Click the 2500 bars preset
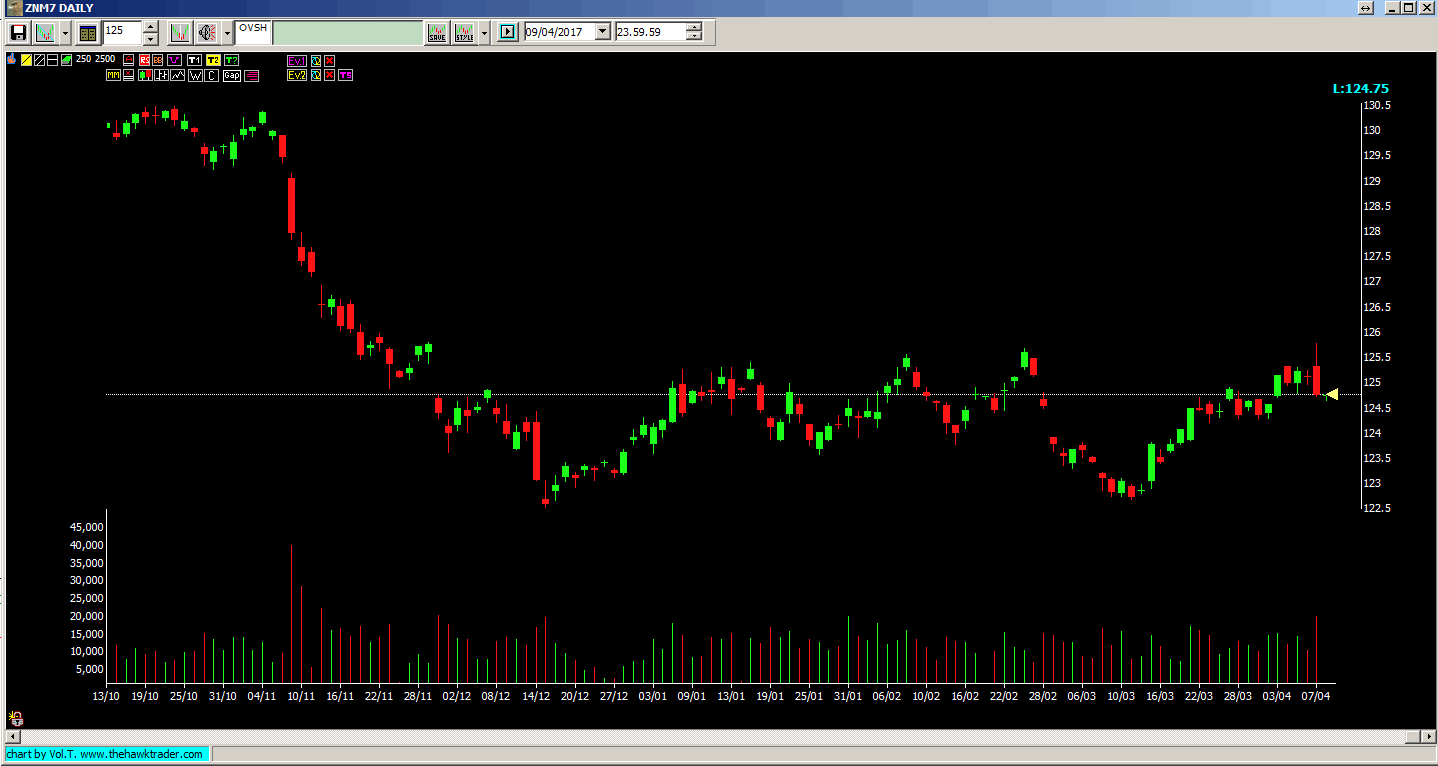 click(x=105, y=59)
